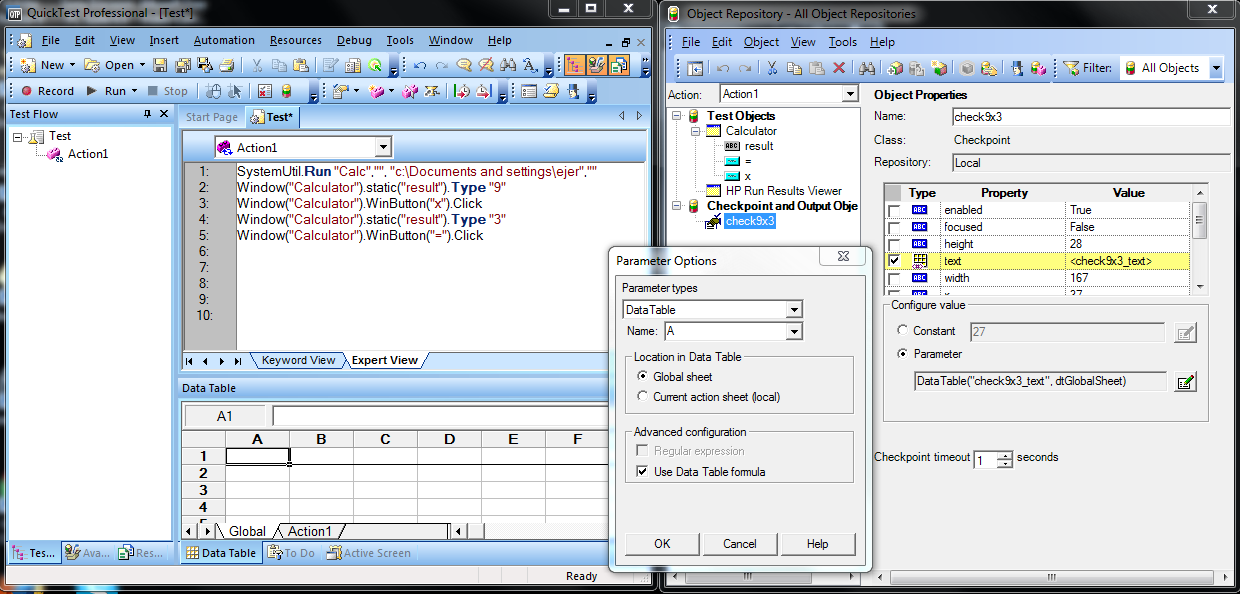Open the Name dropdown showing A
Screen dimensions: 1240x594
coord(794,331)
